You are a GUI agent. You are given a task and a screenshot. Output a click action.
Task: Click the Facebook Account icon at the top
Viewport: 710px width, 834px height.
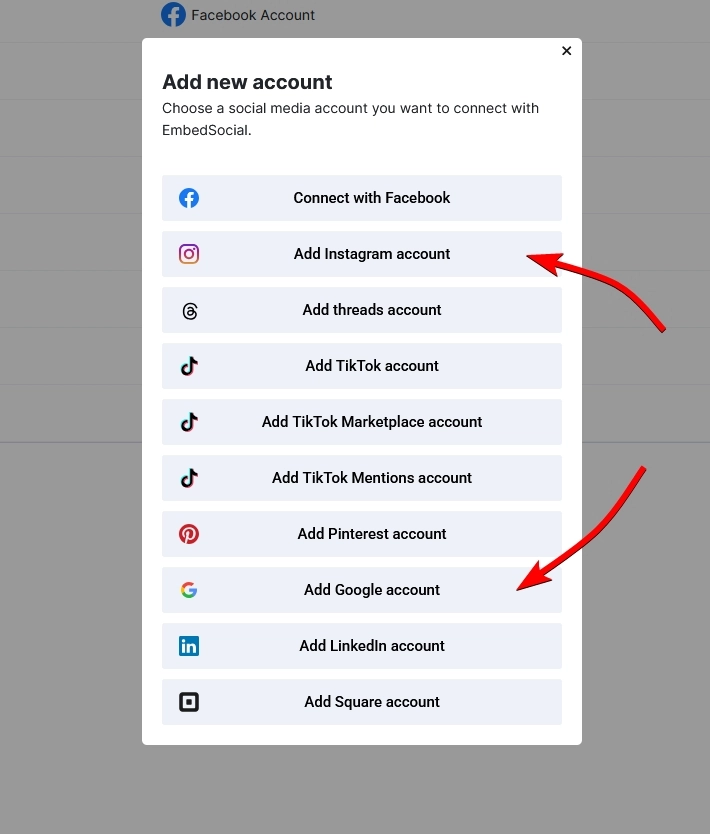[174, 15]
